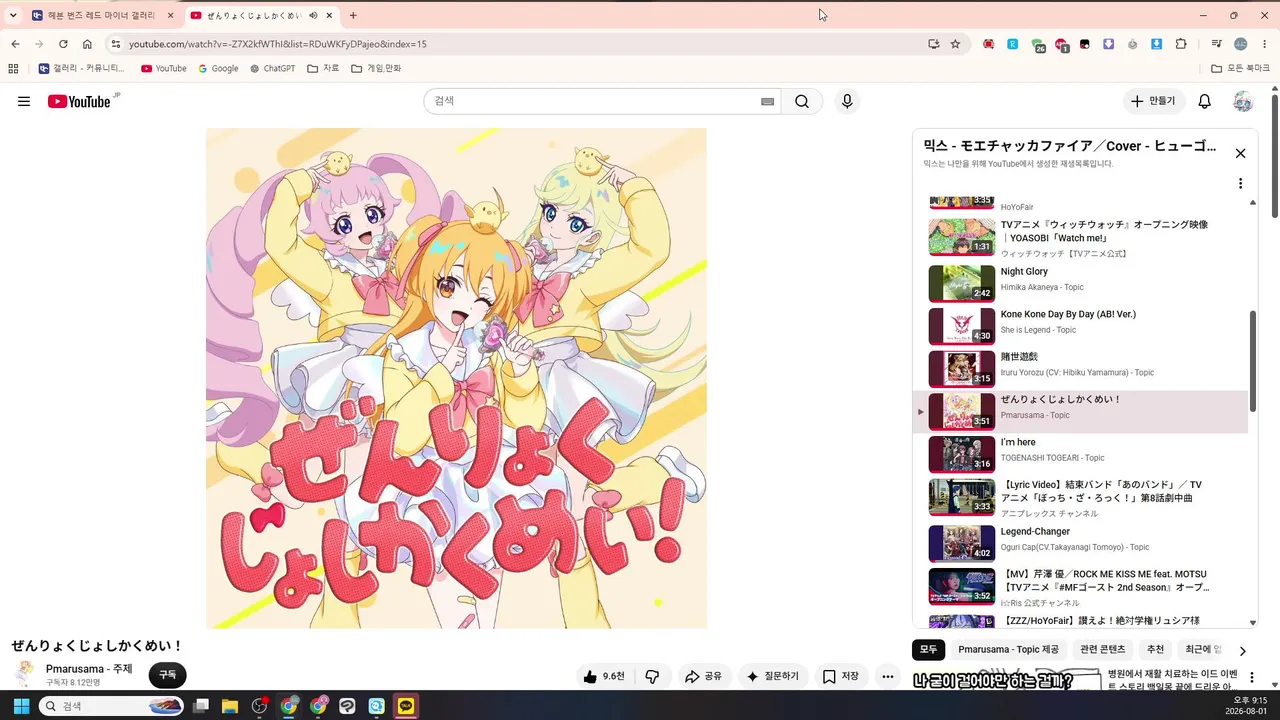Select the 추천 chip

1155,650
